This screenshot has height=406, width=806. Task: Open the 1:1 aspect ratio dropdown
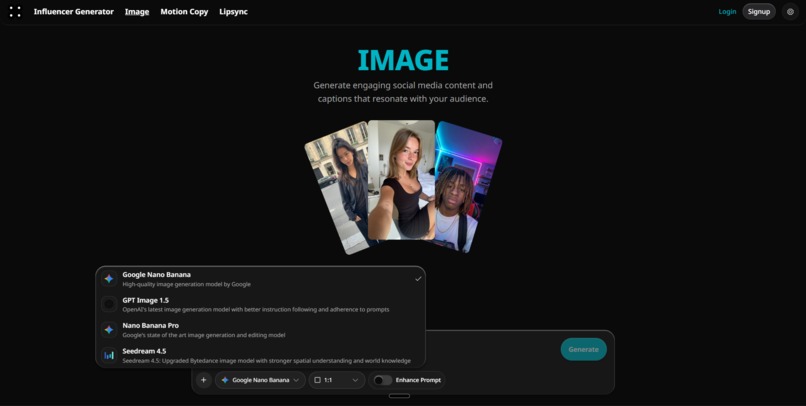coord(337,380)
